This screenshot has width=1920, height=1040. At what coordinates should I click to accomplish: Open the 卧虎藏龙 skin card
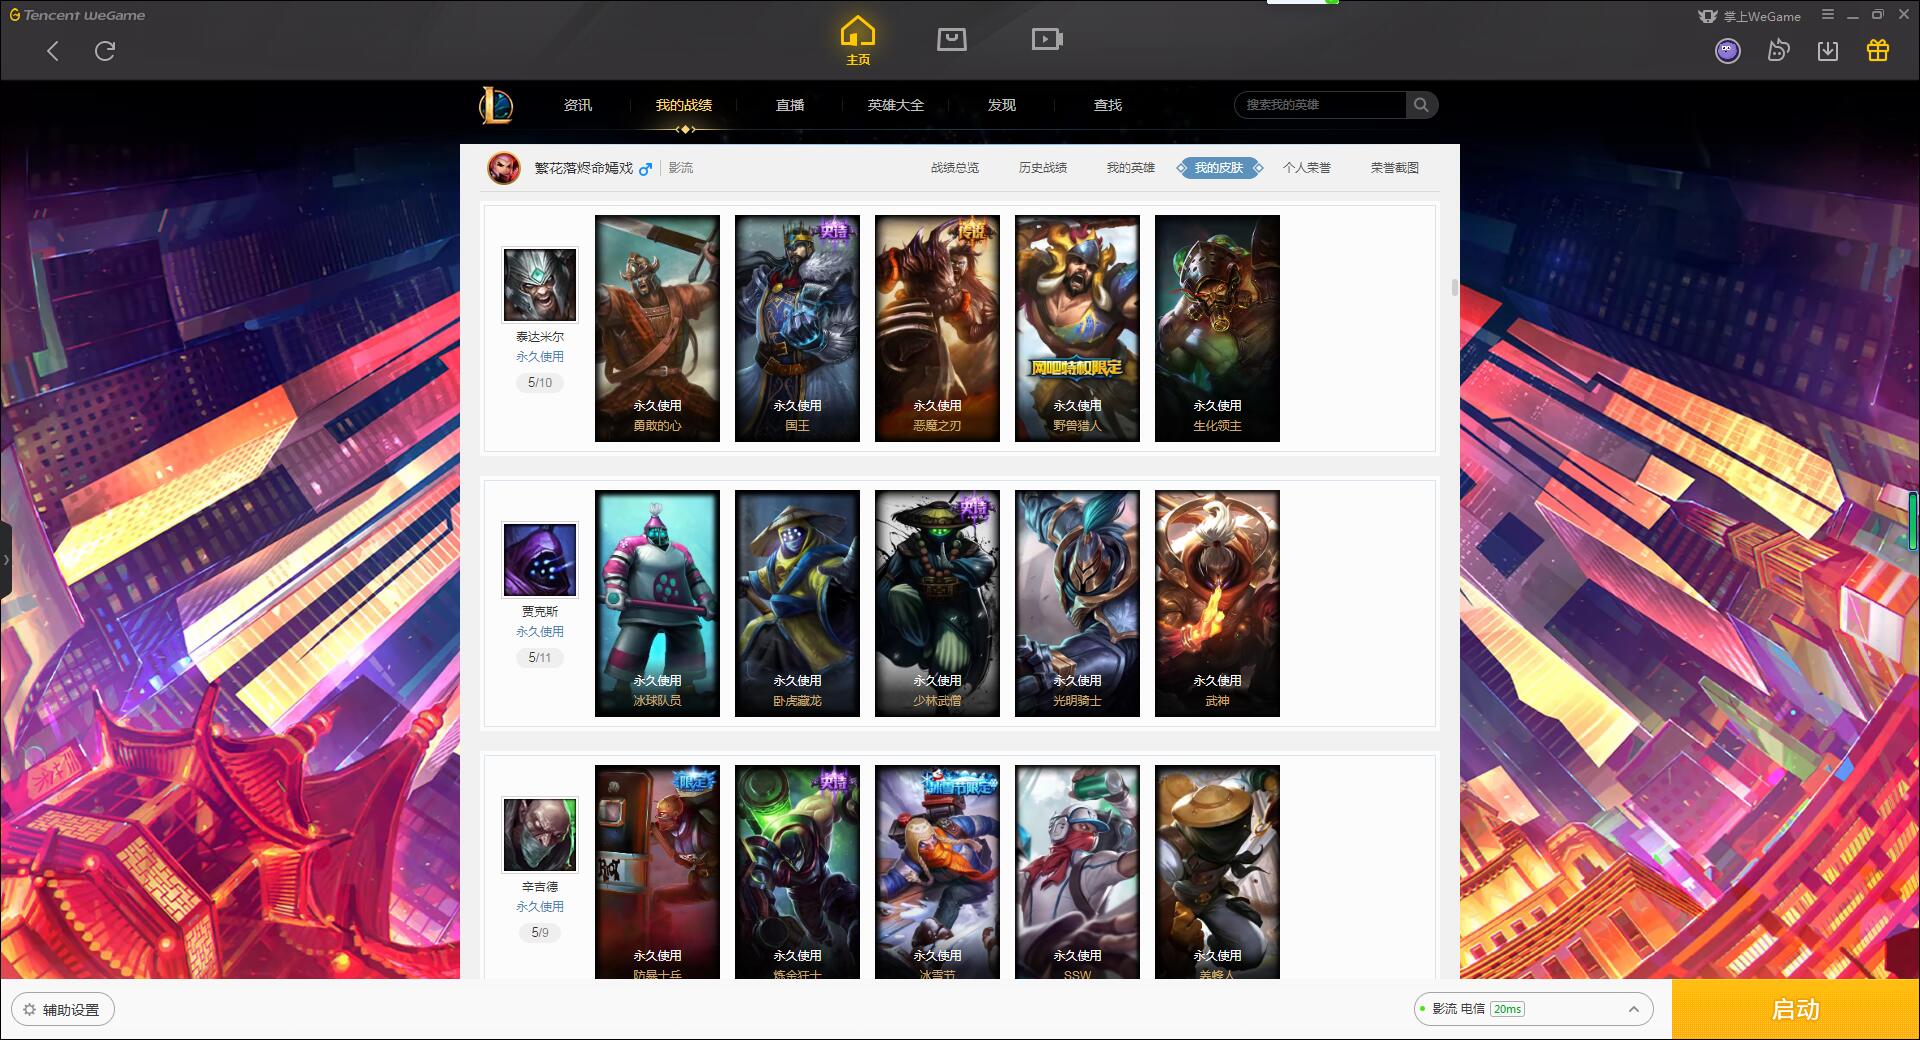(x=797, y=603)
